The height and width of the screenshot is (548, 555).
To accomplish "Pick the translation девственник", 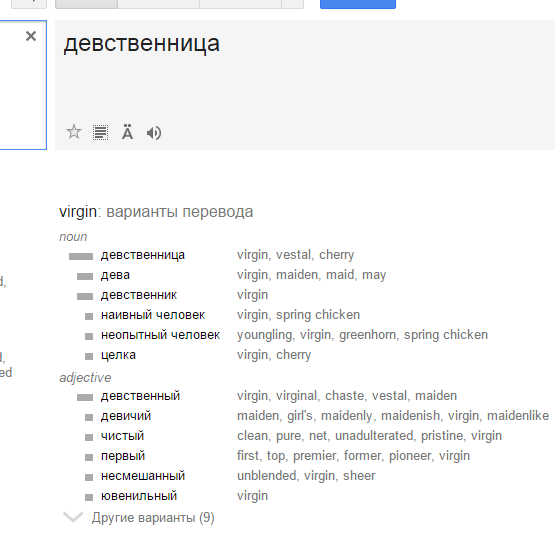I will (x=139, y=295).
